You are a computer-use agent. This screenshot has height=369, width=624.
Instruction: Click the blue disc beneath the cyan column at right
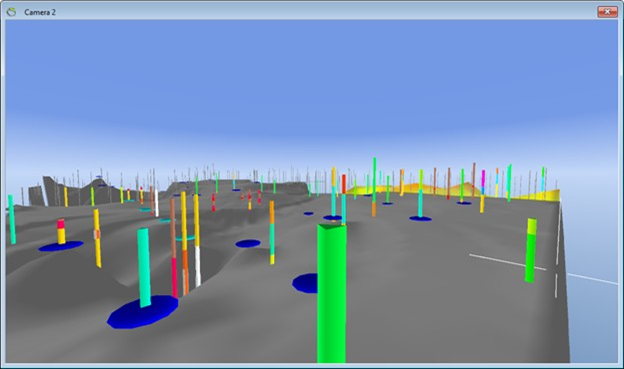pyautogui.click(x=421, y=219)
